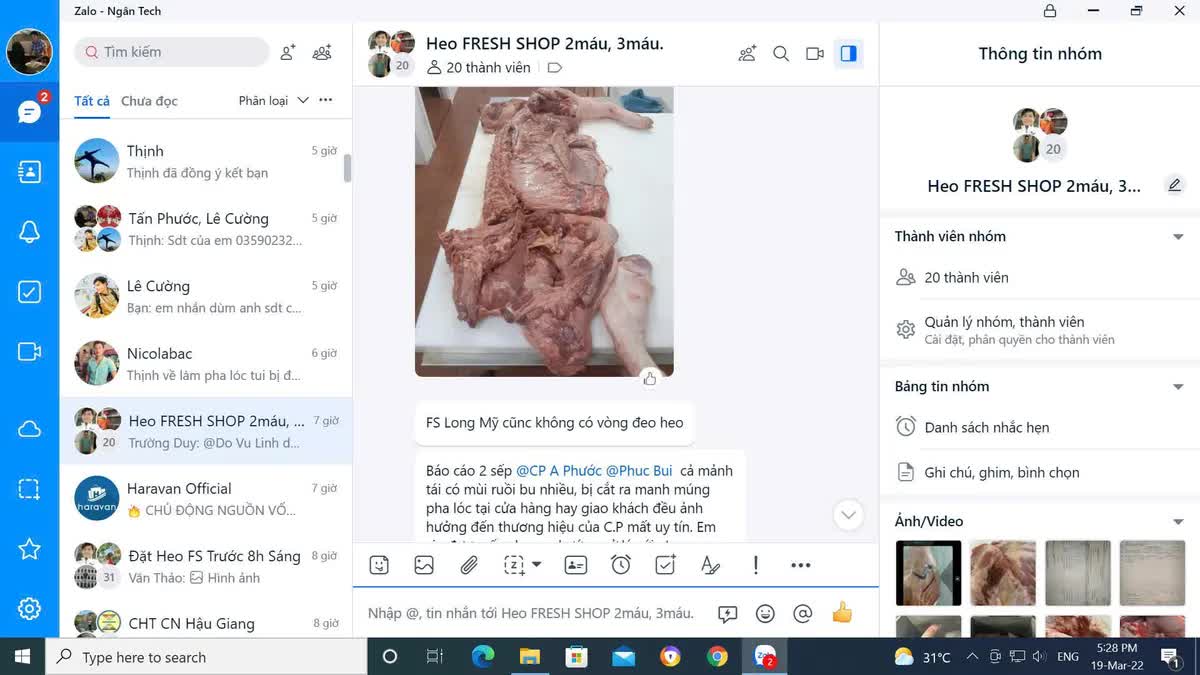The width and height of the screenshot is (1200, 675).
Task: Mark message as important with exclamation icon
Action: pos(756,565)
